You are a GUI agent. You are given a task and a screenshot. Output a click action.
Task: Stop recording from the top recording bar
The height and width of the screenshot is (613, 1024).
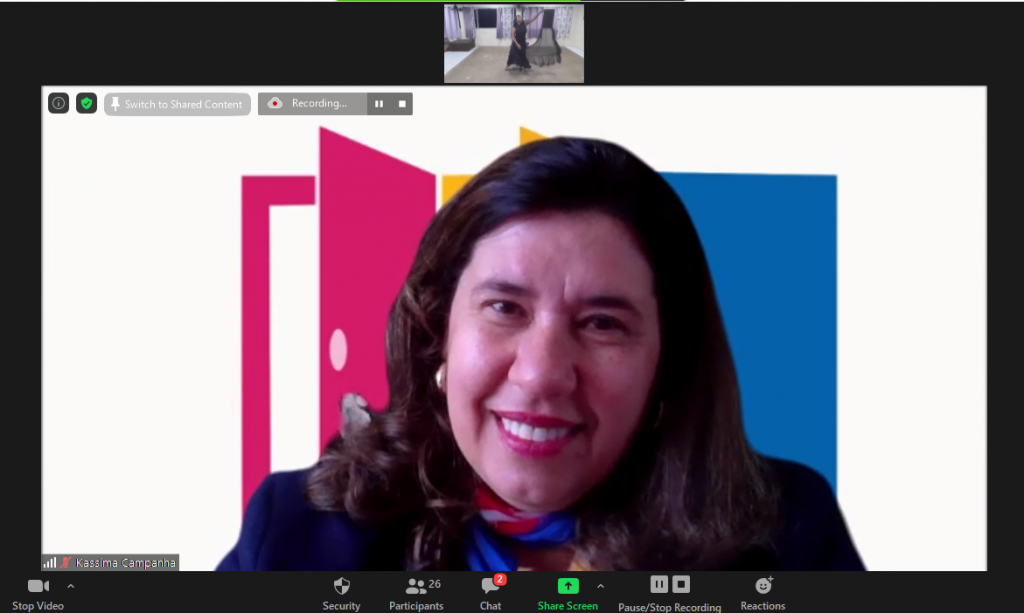(x=402, y=104)
